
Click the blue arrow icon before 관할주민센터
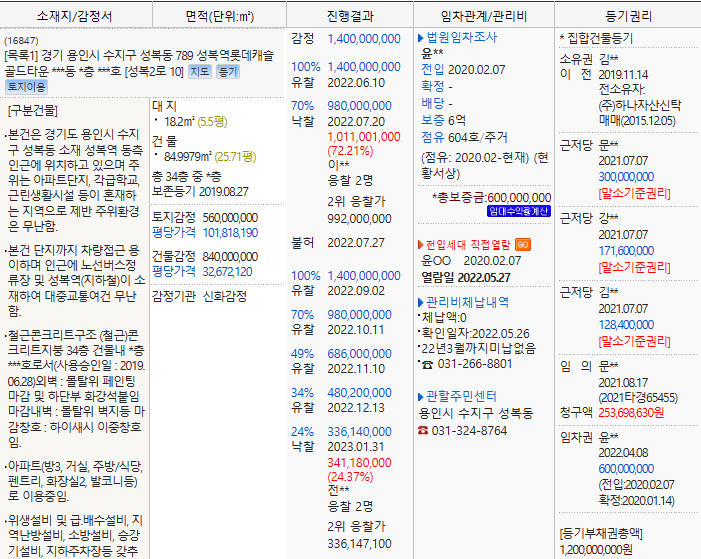point(420,396)
